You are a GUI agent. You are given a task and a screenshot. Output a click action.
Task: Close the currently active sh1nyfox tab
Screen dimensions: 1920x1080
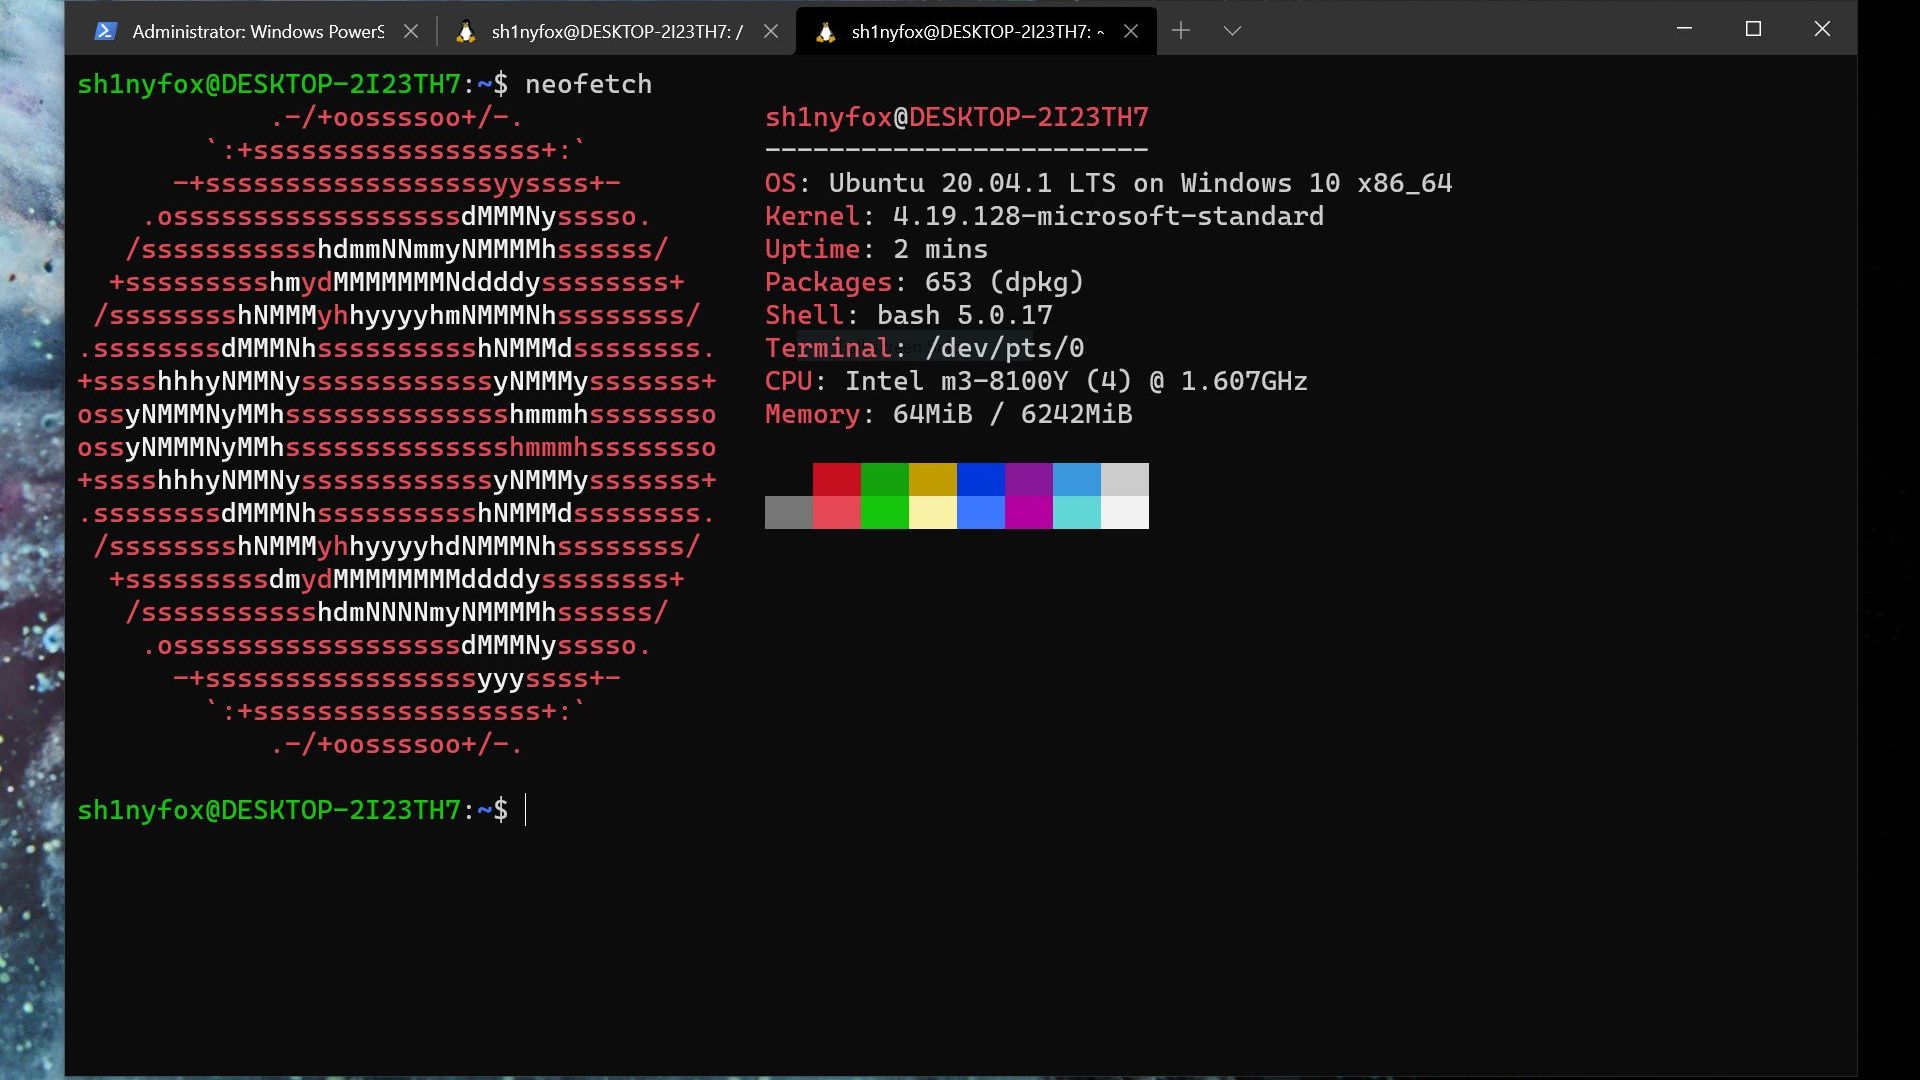[1131, 32]
